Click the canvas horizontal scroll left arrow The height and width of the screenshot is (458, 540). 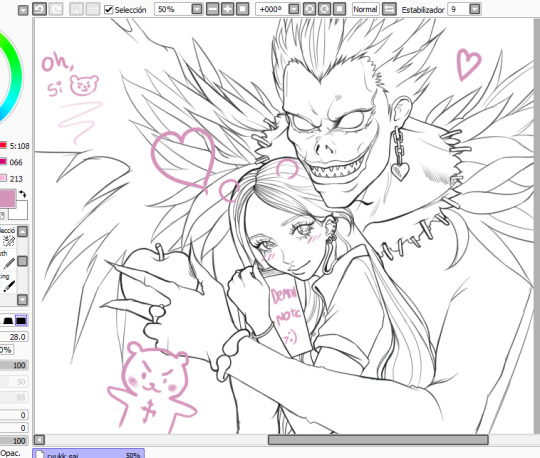point(39,440)
